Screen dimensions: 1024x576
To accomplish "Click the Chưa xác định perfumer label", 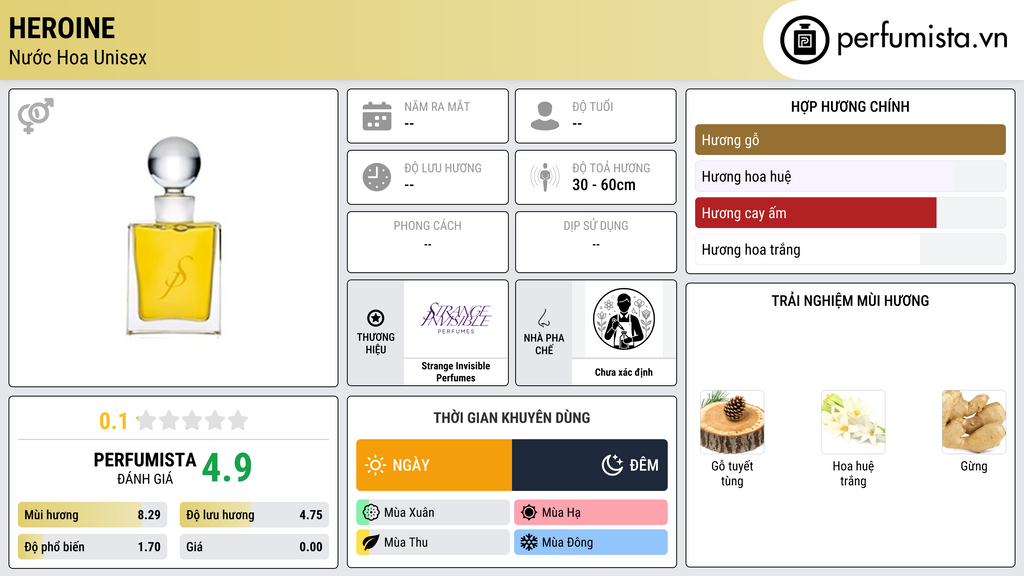I will click(624, 372).
